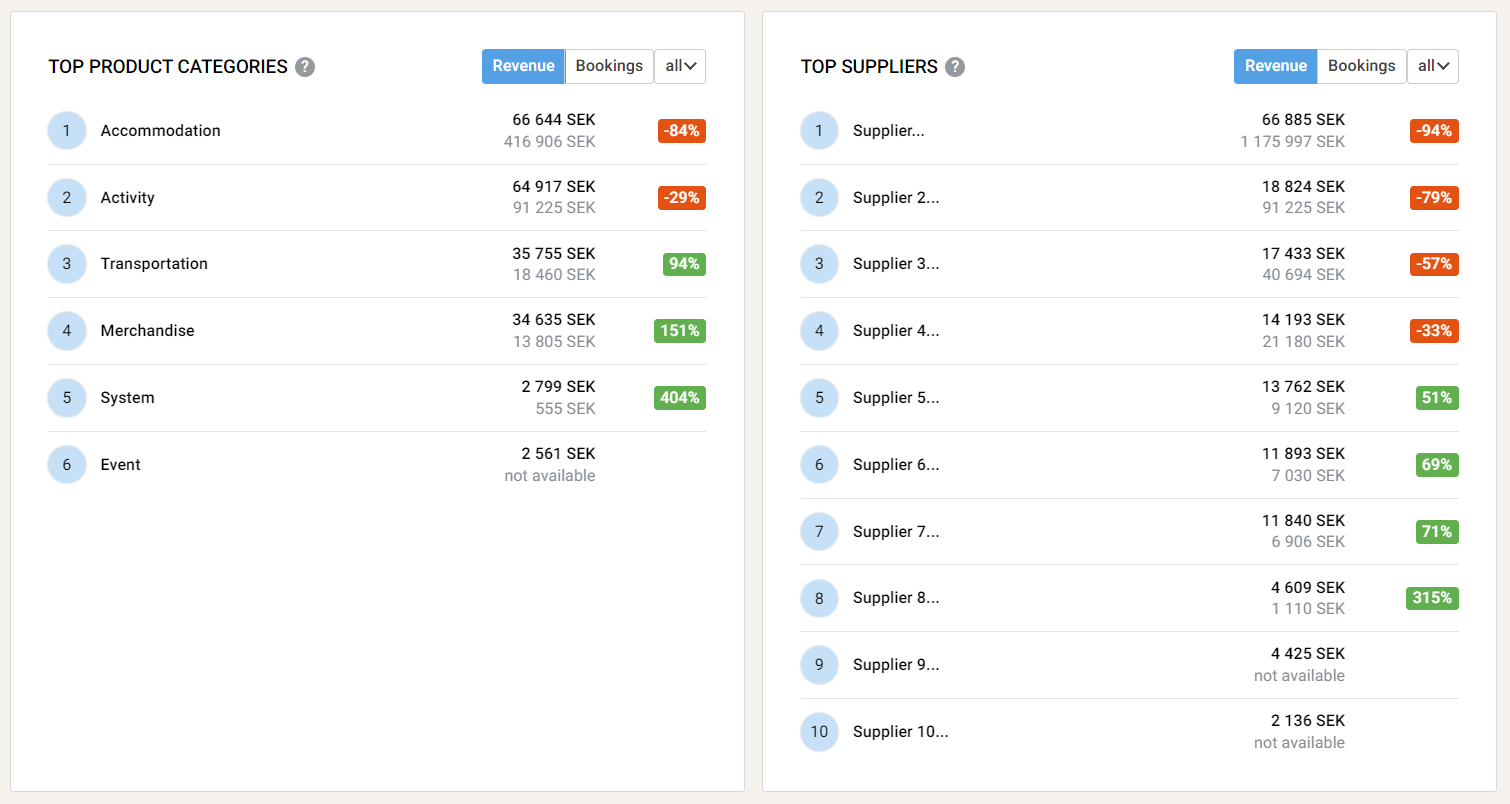Click the 416 906 SEK previous Accommodation value

point(550,142)
